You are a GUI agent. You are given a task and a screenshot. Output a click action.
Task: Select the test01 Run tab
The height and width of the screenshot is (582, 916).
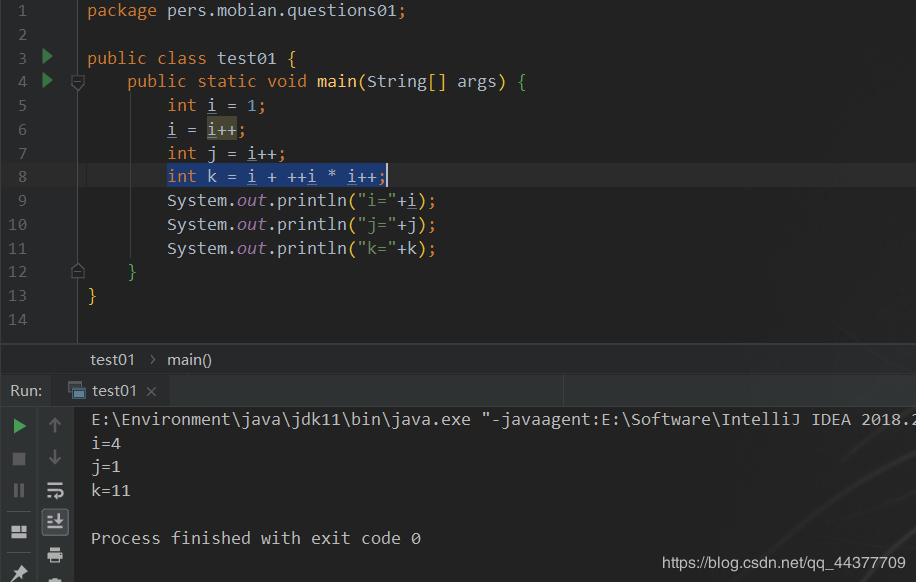coord(113,391)
